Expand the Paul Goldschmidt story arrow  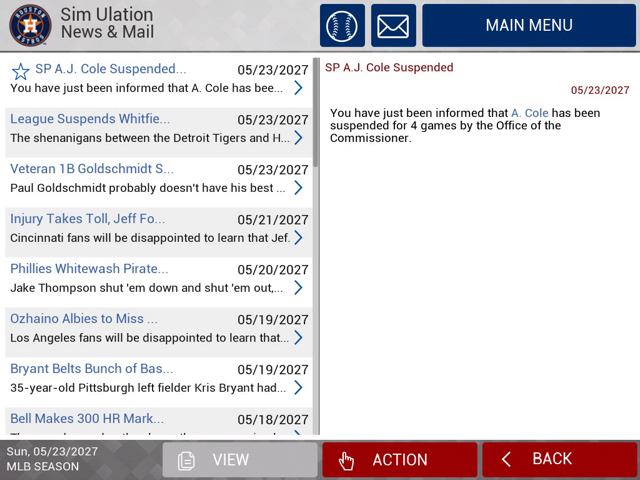pos(298,188)
